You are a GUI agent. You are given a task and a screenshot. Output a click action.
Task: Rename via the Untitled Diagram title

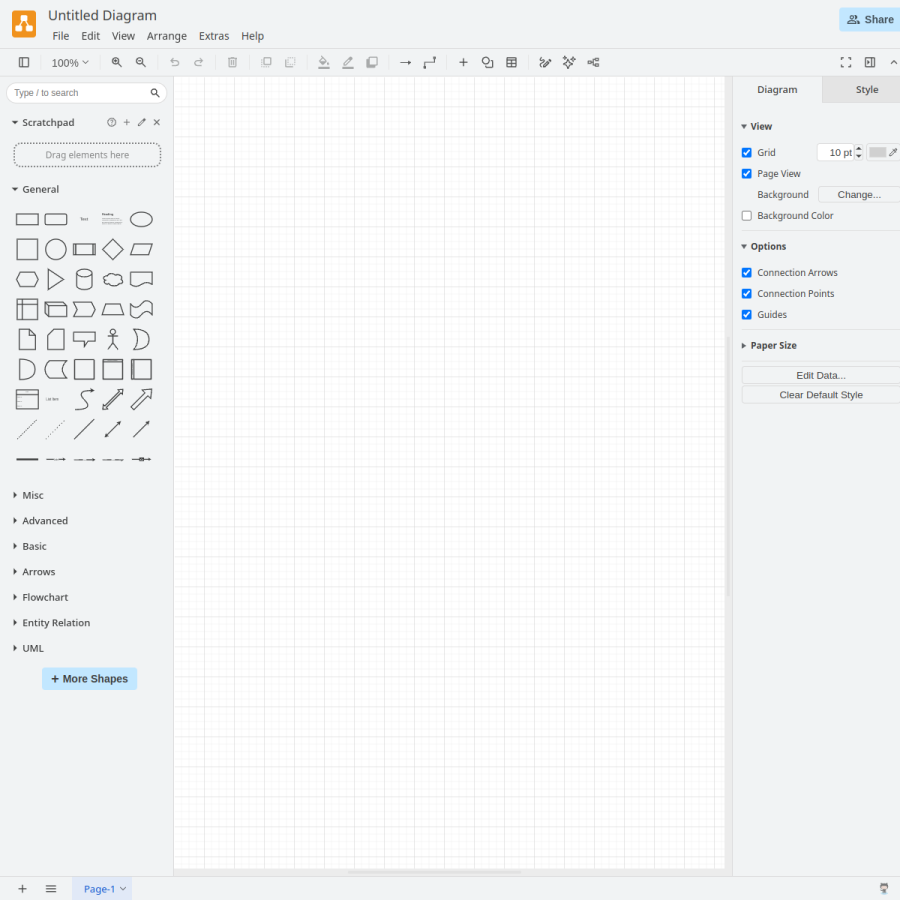pyautogui.click(x=102, y=15)
